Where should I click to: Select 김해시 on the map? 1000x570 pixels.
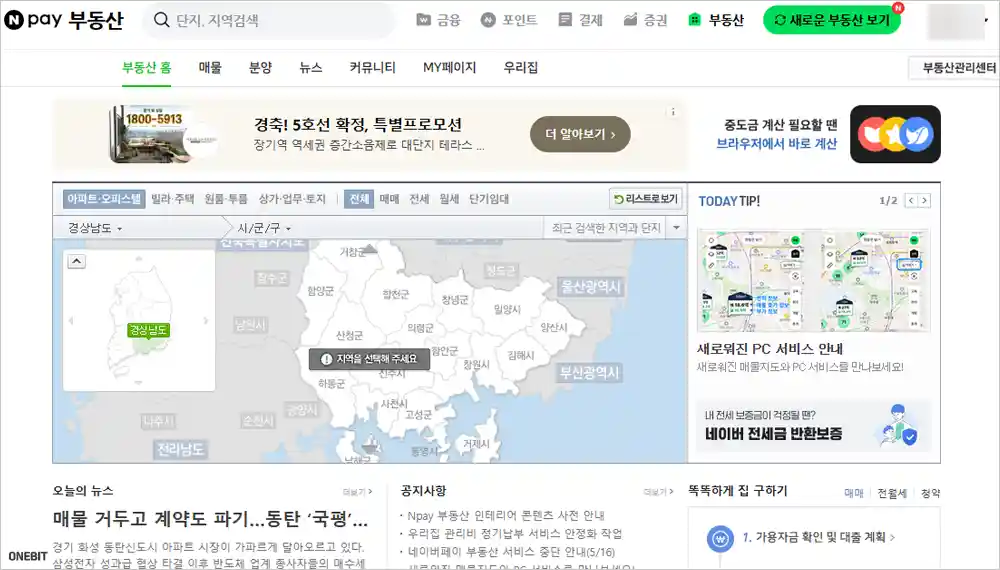[x=521, y=356]
